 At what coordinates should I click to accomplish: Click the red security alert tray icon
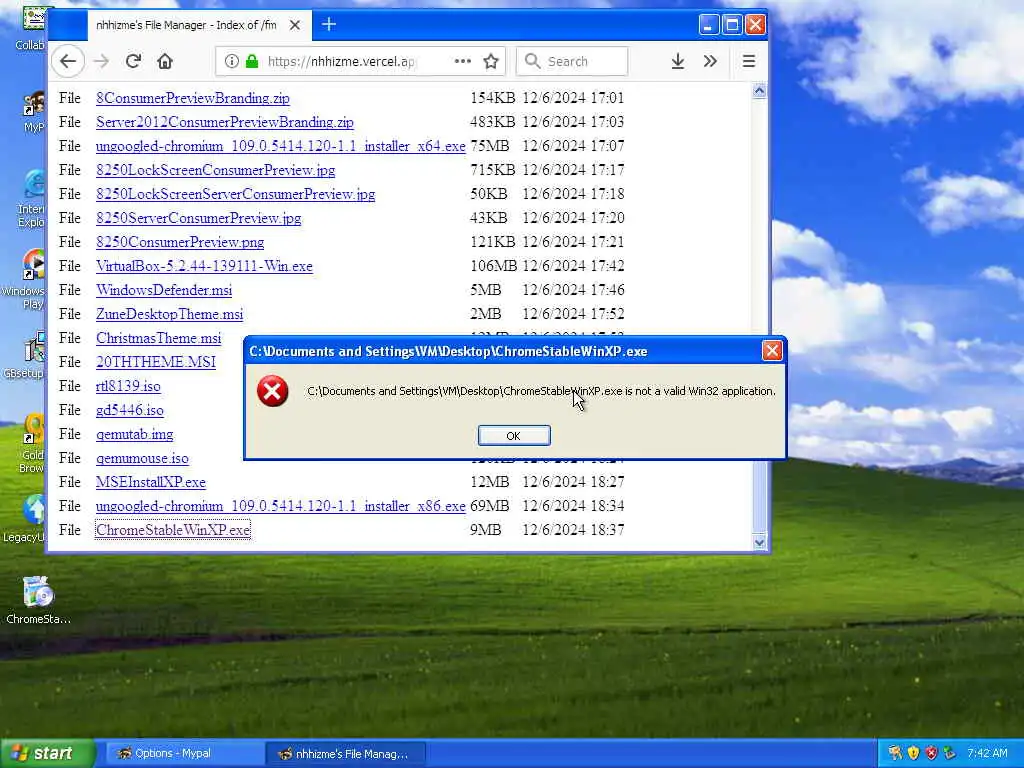pos(931,753)
